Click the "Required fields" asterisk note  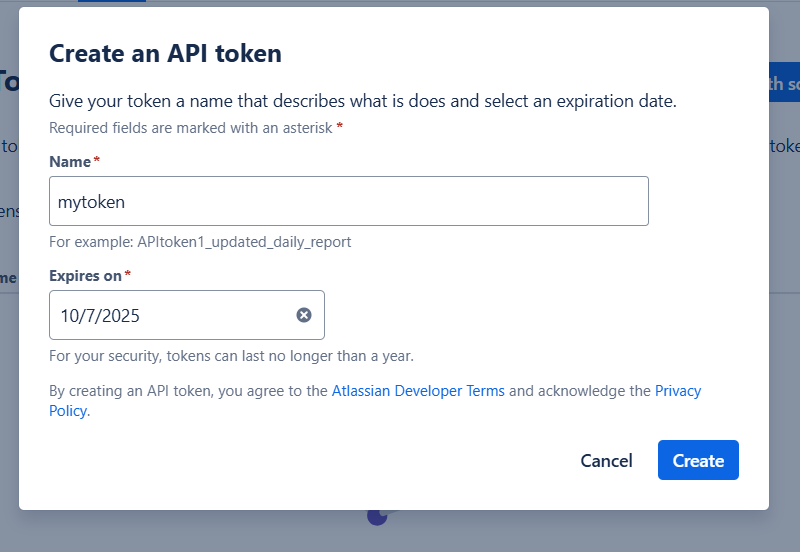coord(195,128)
